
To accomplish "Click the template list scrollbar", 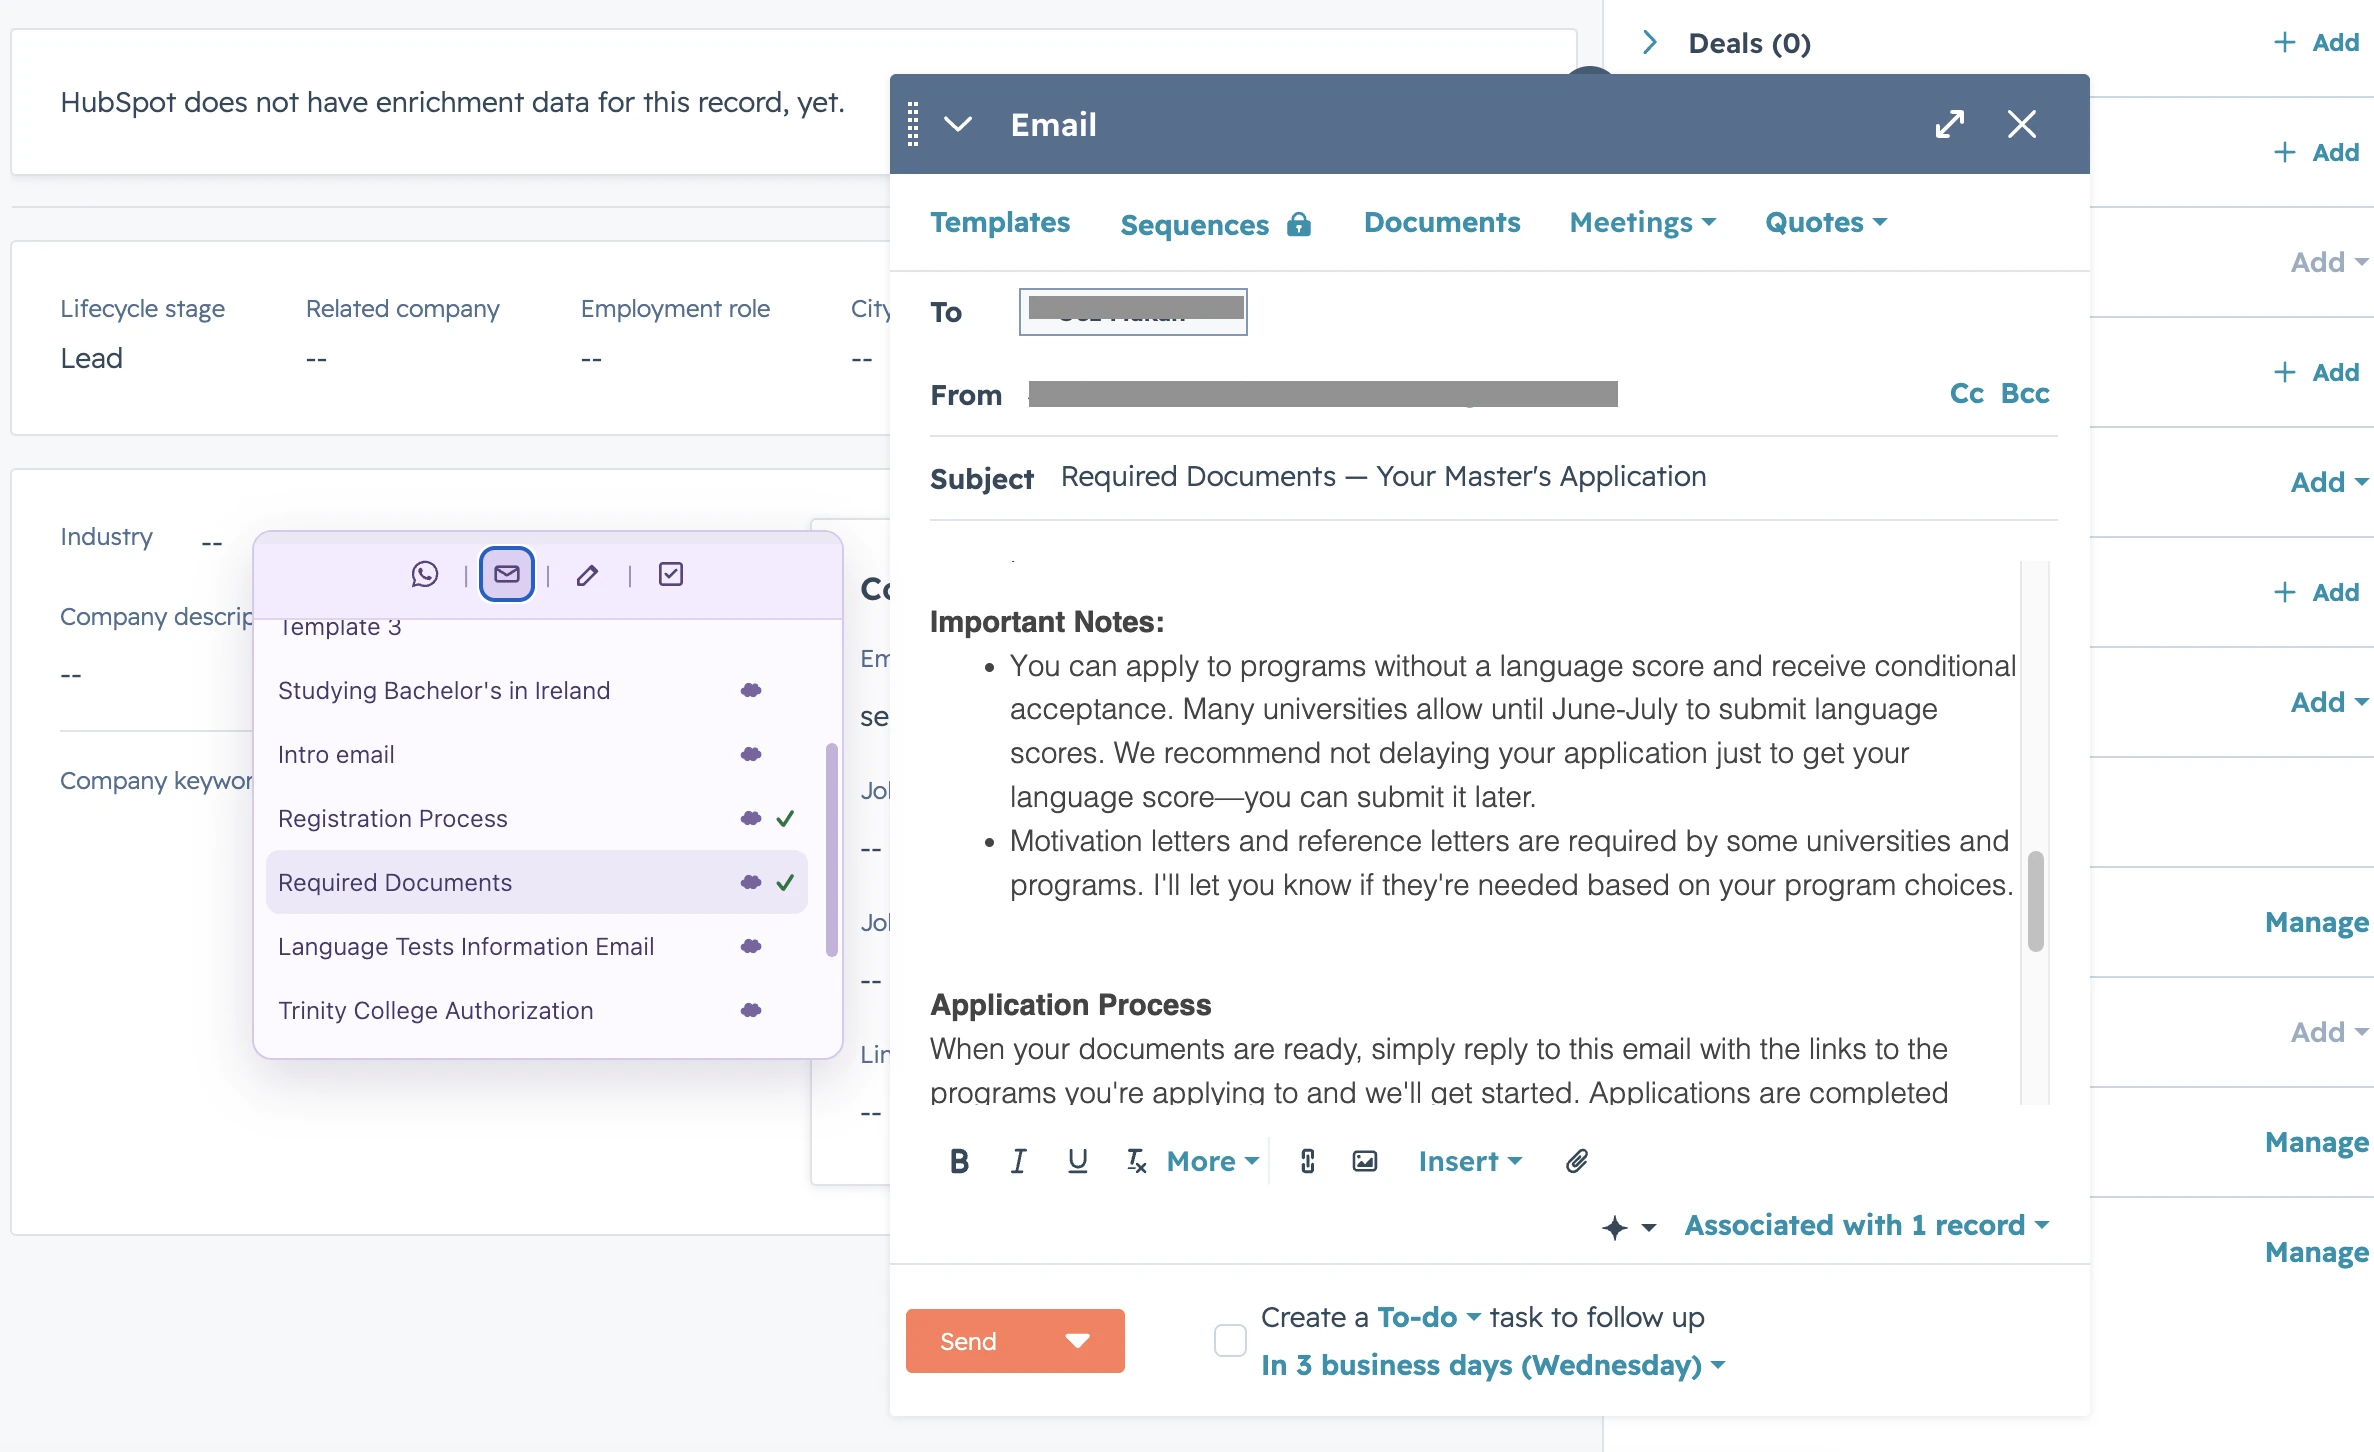I will (831, 850).
